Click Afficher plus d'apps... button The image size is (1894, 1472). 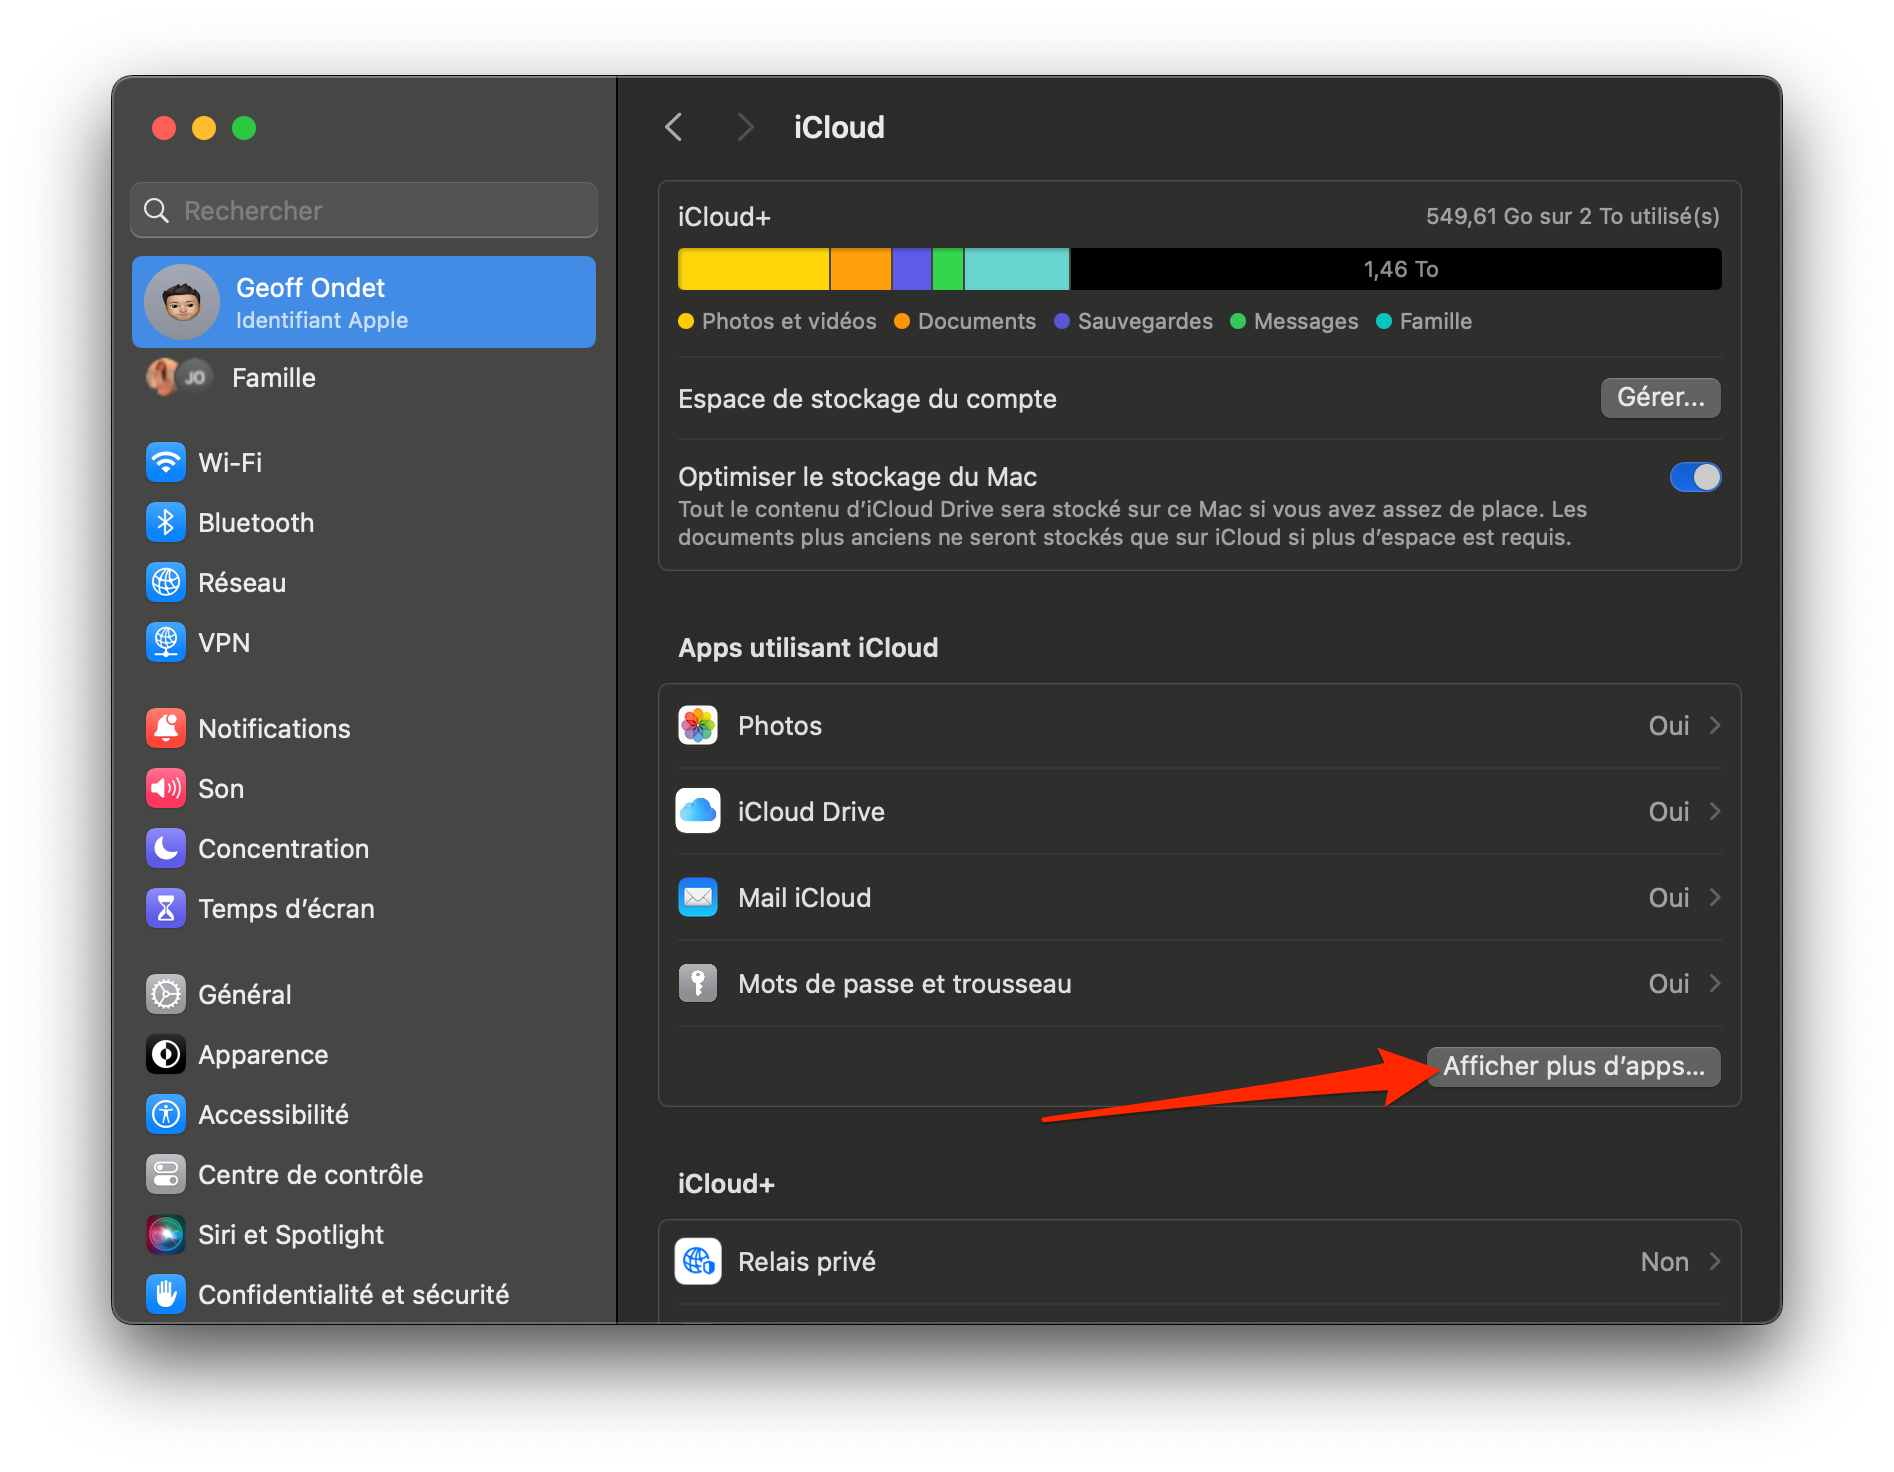[x=1573, y=1066]
